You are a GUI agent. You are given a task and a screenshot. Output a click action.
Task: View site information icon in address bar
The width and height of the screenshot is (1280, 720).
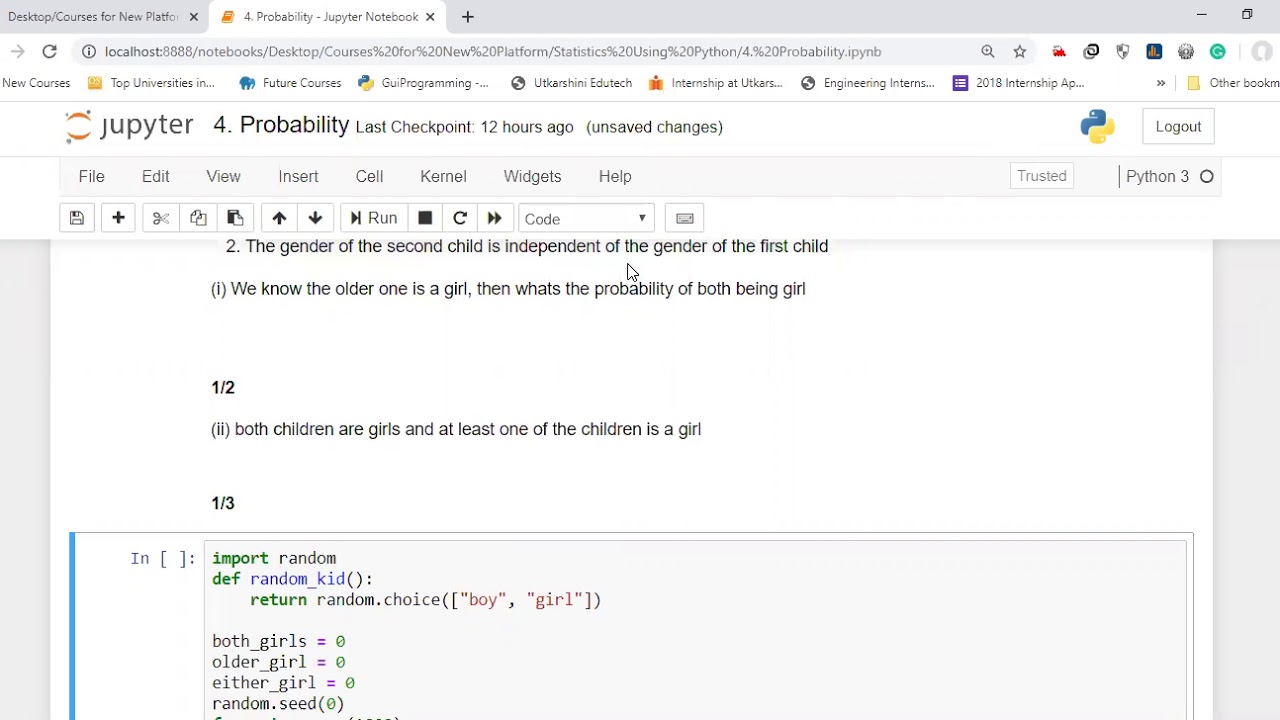[x=89, y=51]
